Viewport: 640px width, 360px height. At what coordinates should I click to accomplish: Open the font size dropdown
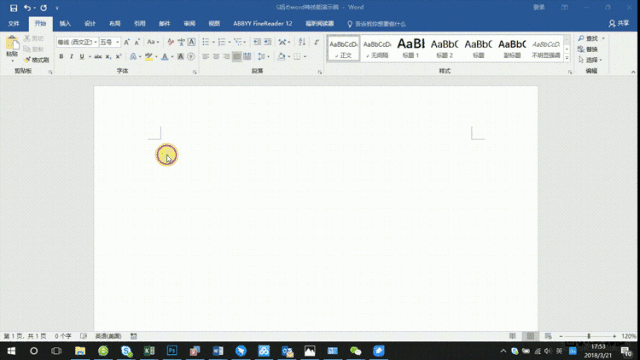click(x=118, y=42)
